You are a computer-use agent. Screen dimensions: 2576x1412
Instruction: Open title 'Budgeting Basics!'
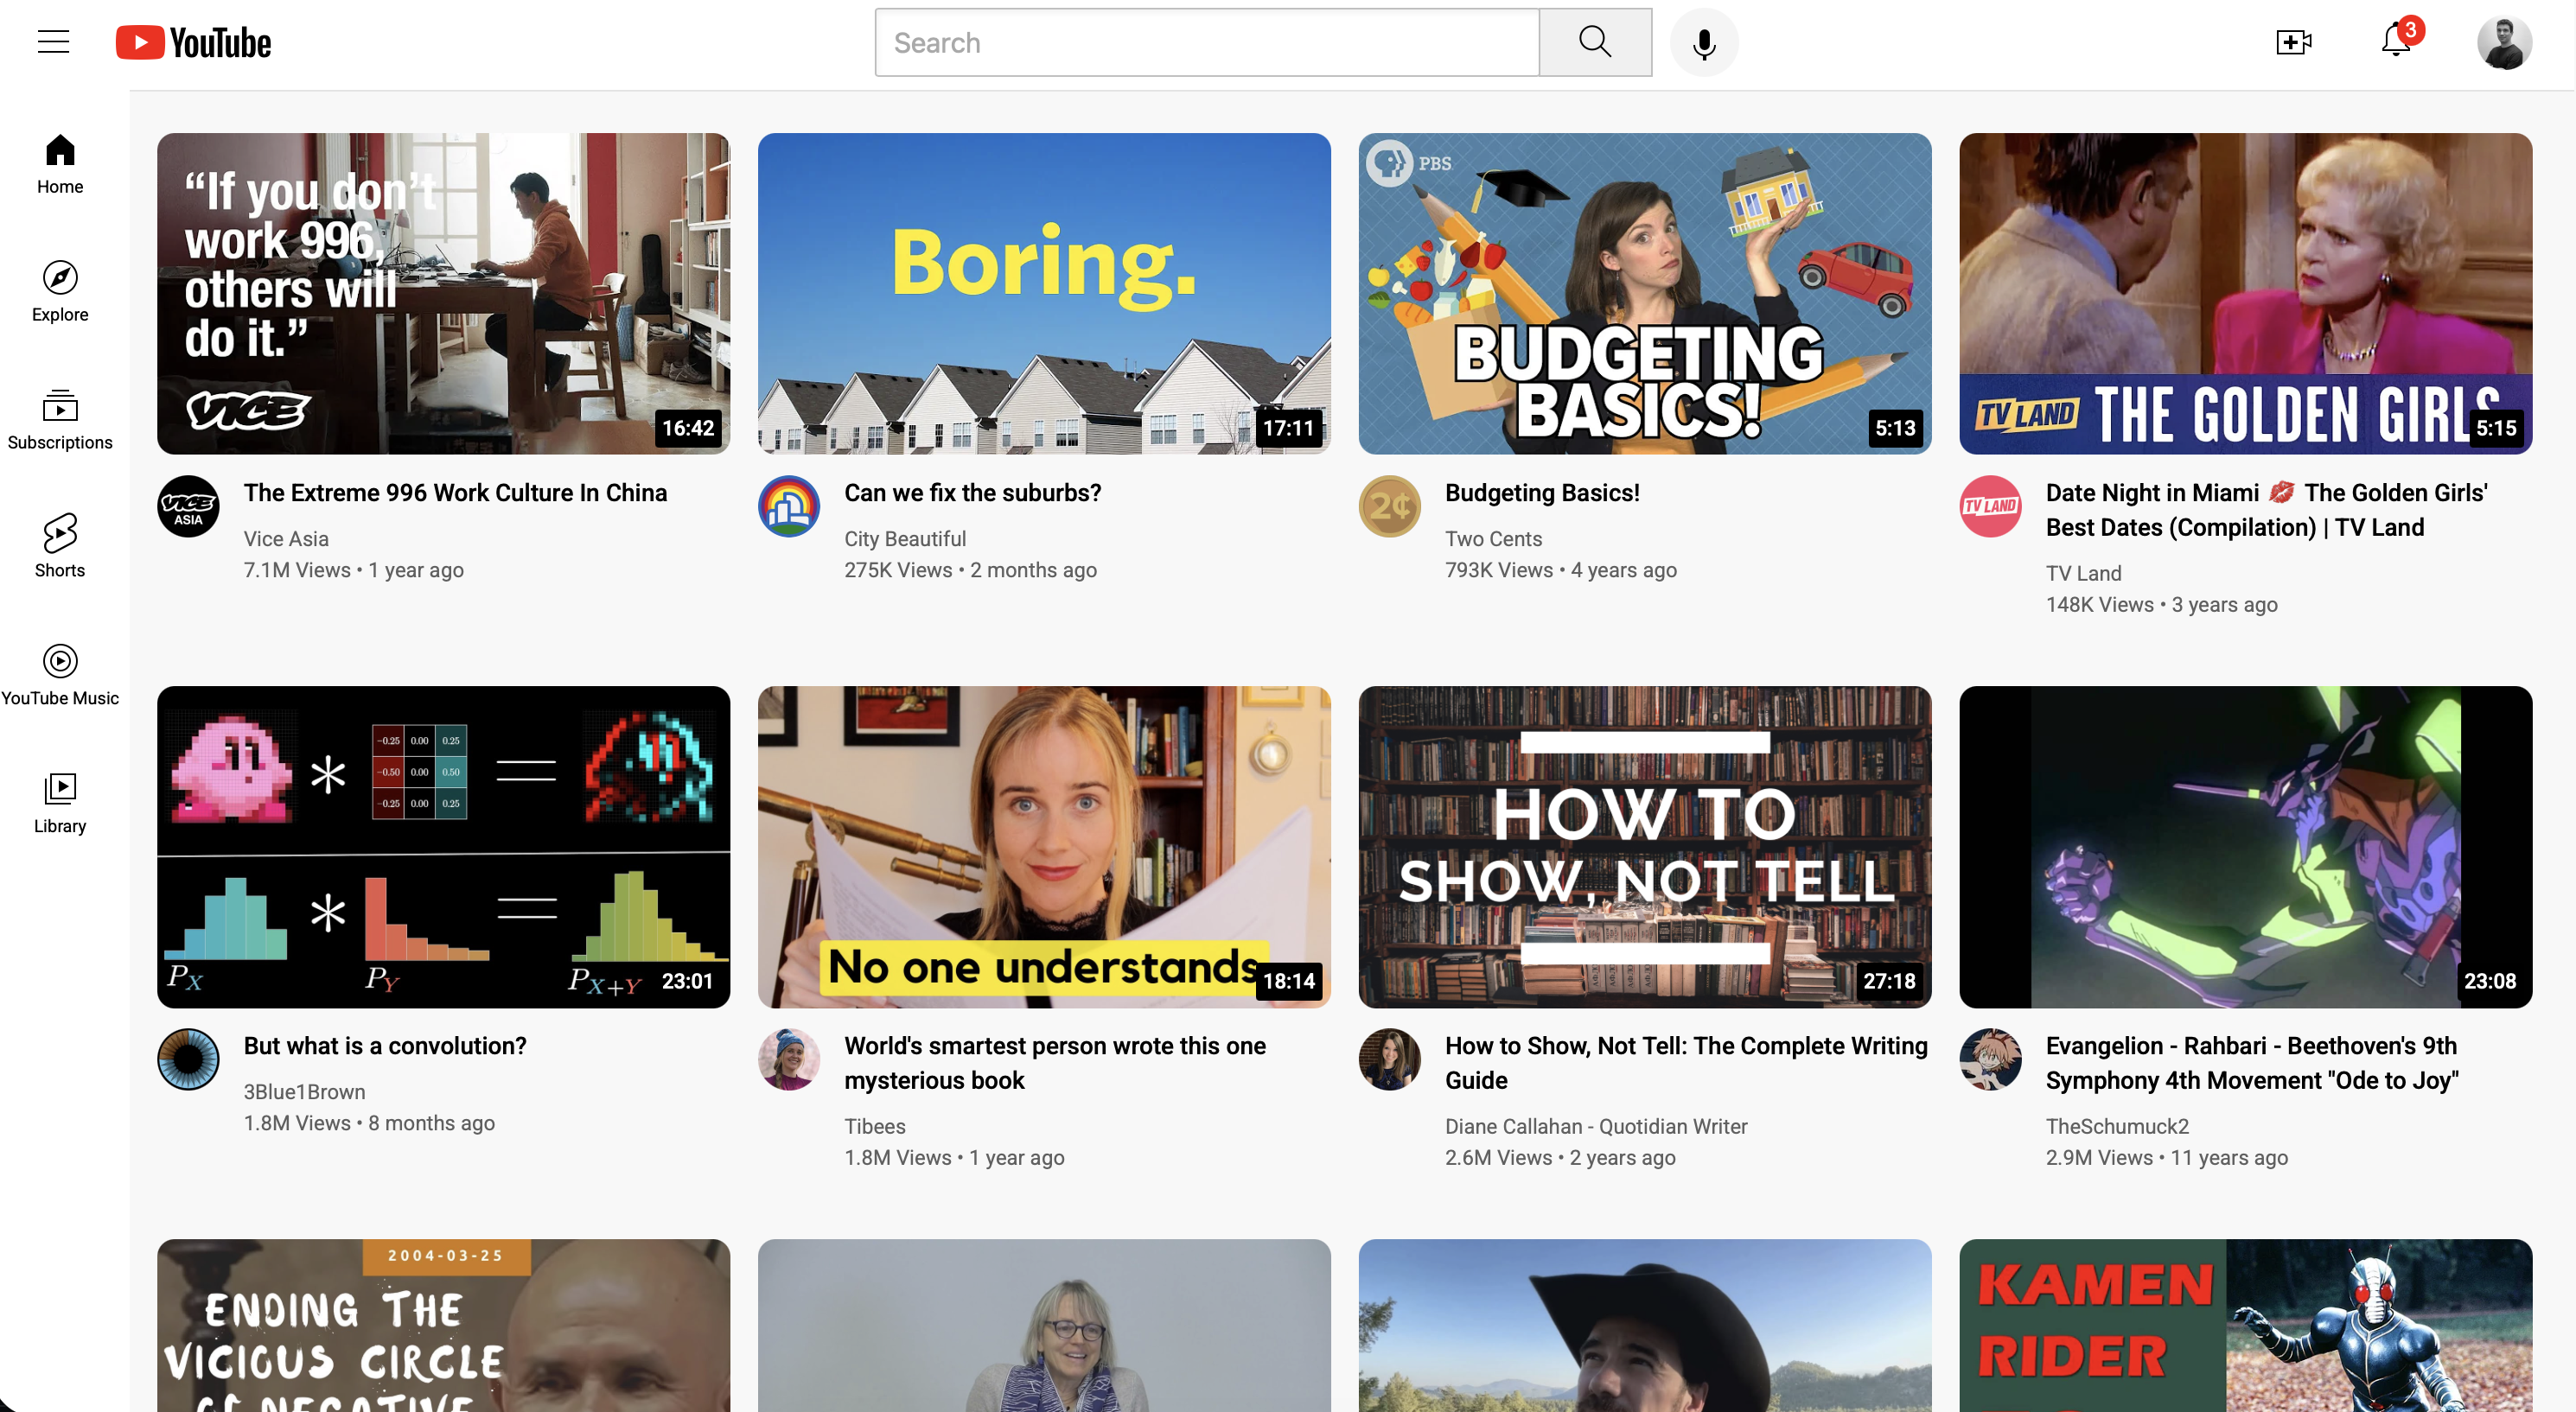[1542, 493]
